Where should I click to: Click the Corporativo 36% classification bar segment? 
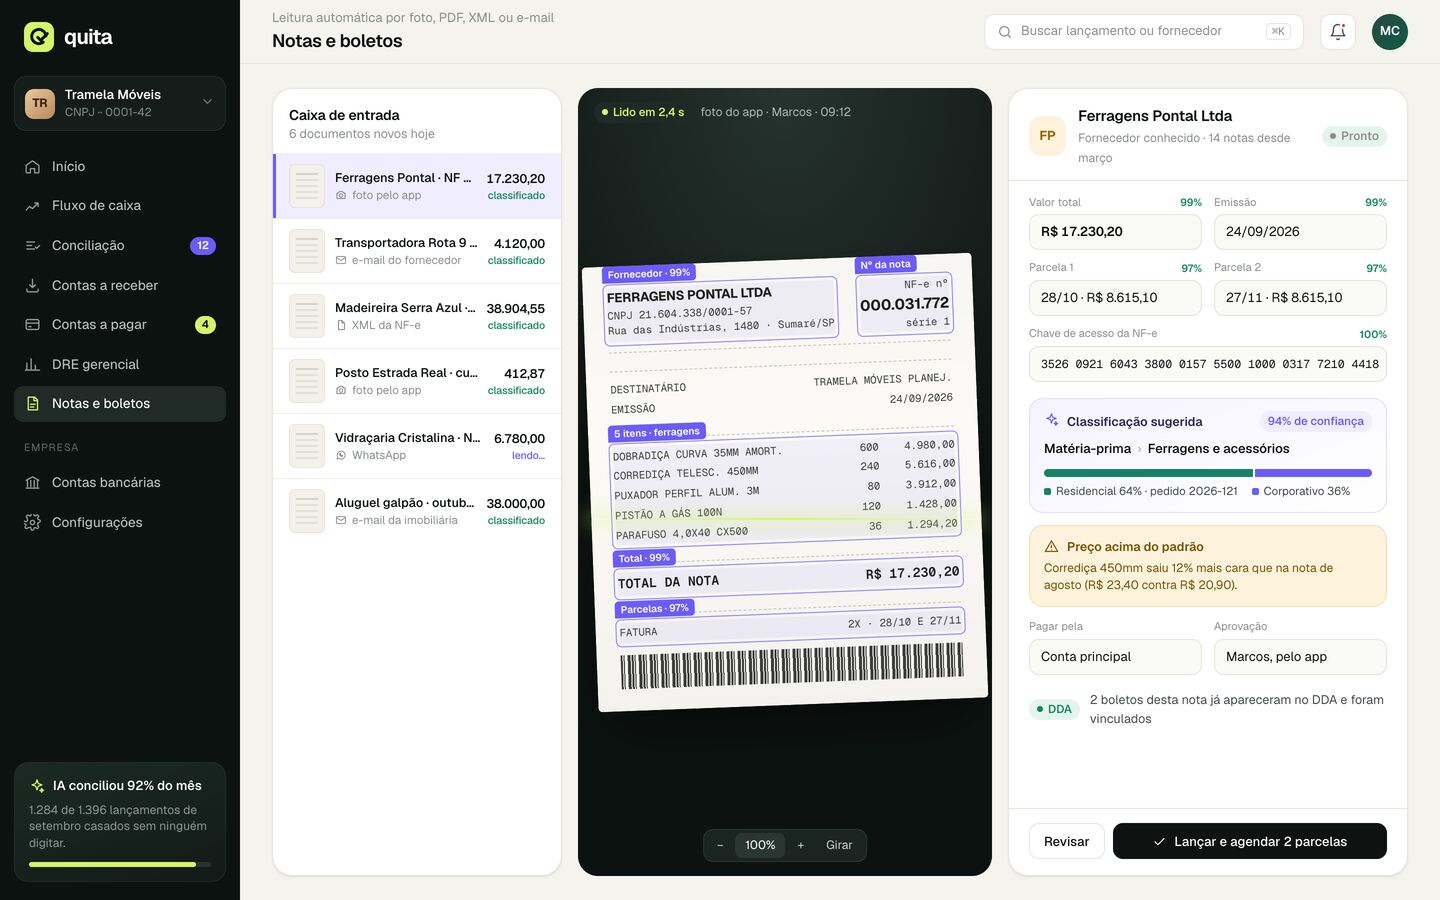(x=1314, y=473)
